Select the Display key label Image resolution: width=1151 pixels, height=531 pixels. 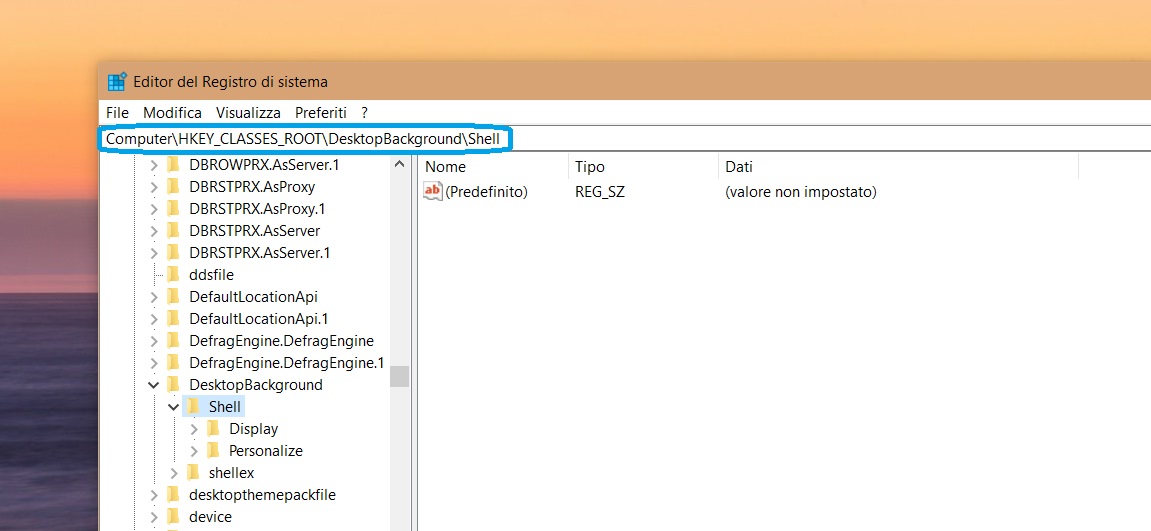(x=253, y=429)
